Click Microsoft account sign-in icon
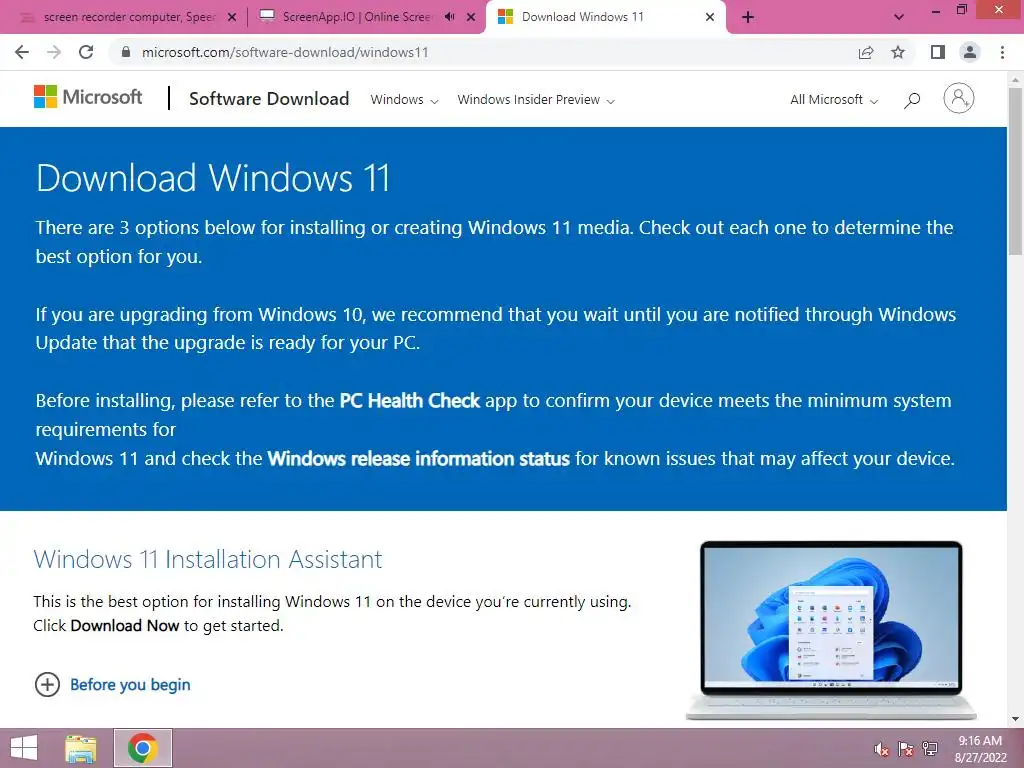The width and height of the screenshot is (1024, 768). [959, 99]
